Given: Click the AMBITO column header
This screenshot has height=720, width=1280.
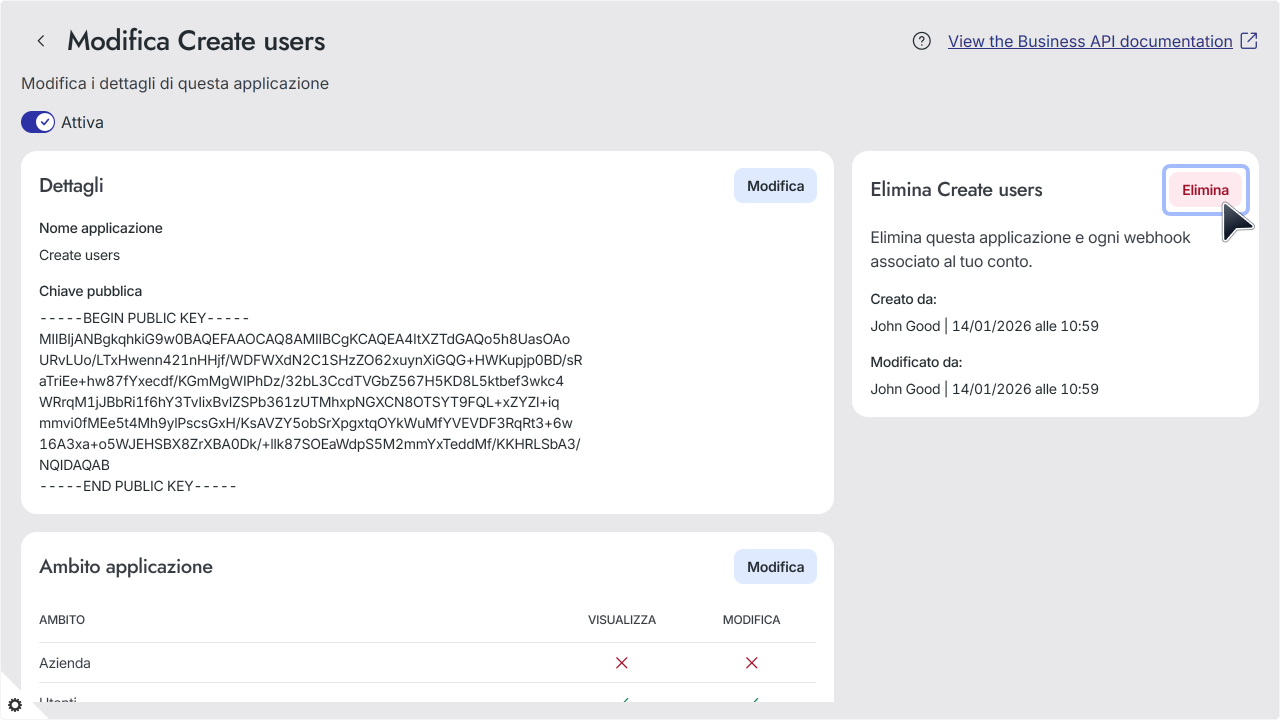Looking at the screenshot, I should point(62,620).
